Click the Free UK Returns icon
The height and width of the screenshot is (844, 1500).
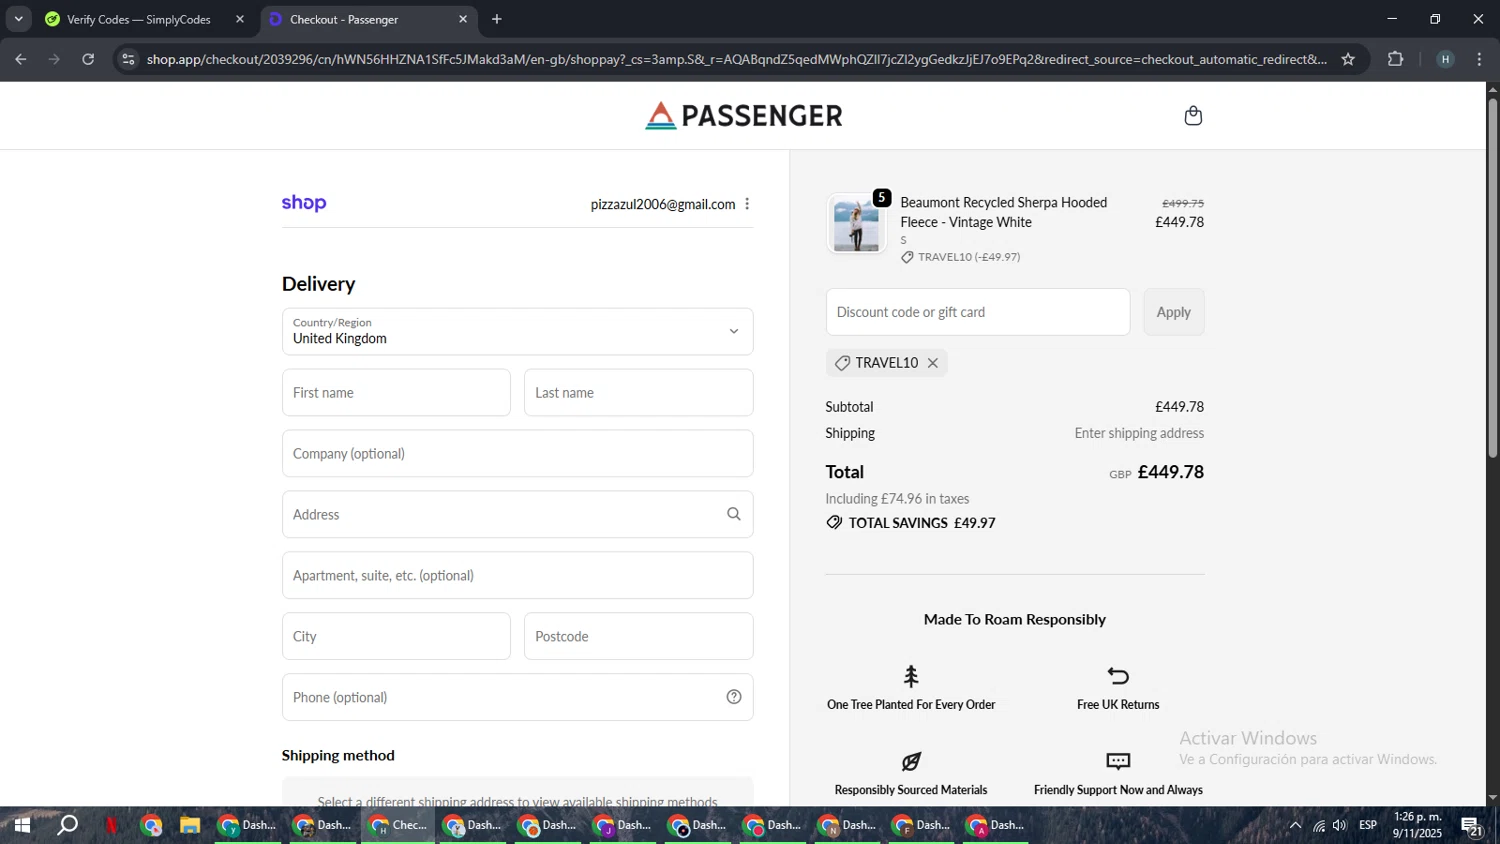point(1118,677)
